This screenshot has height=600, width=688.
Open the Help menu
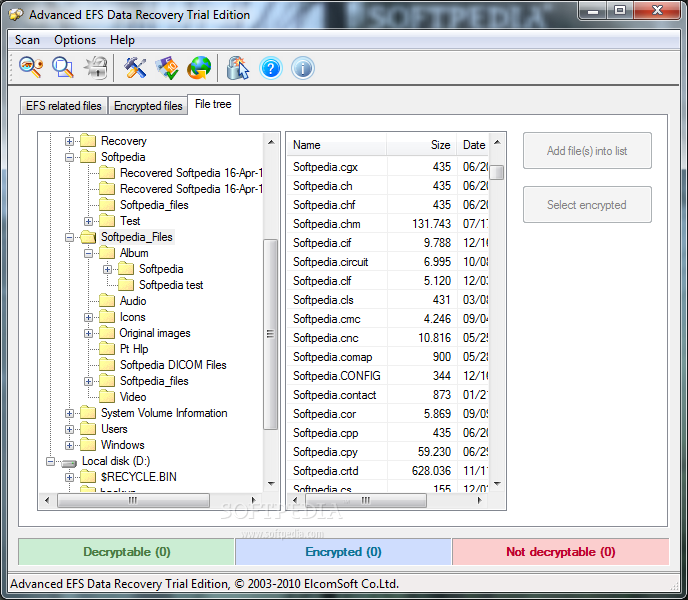tap(122, 40)
